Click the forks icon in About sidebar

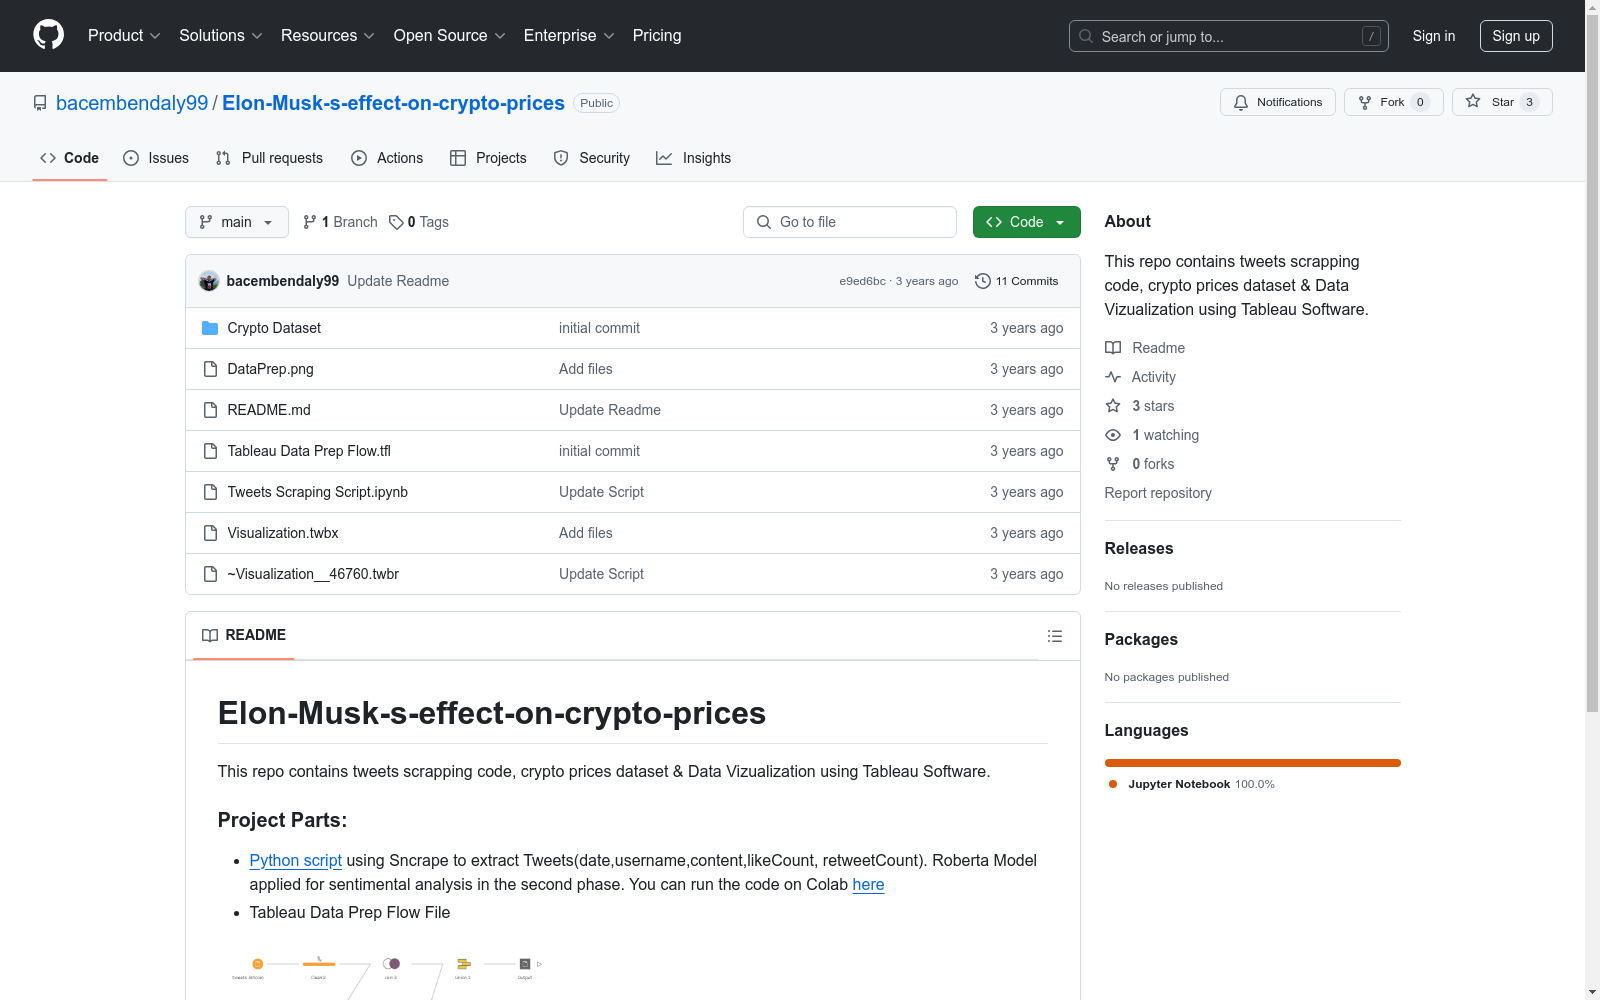[1113, 464]
